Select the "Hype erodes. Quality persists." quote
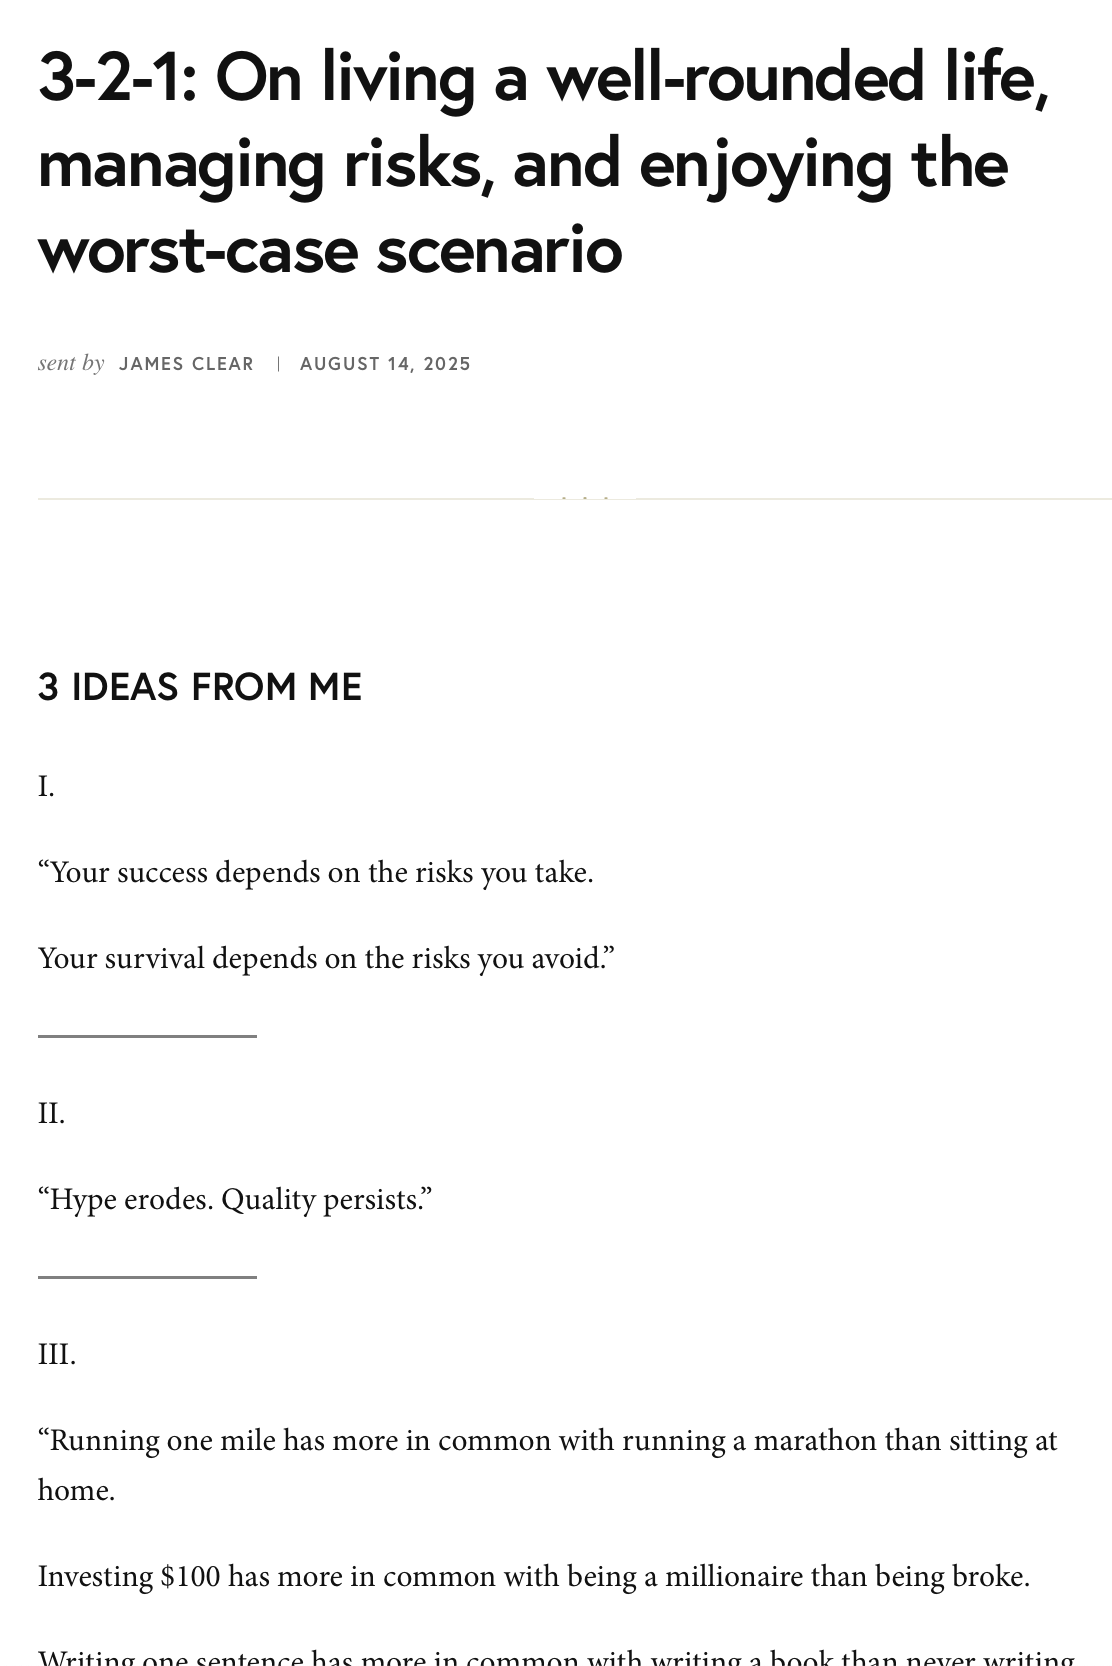Screen dimensions: 1112x1666 235,1200
